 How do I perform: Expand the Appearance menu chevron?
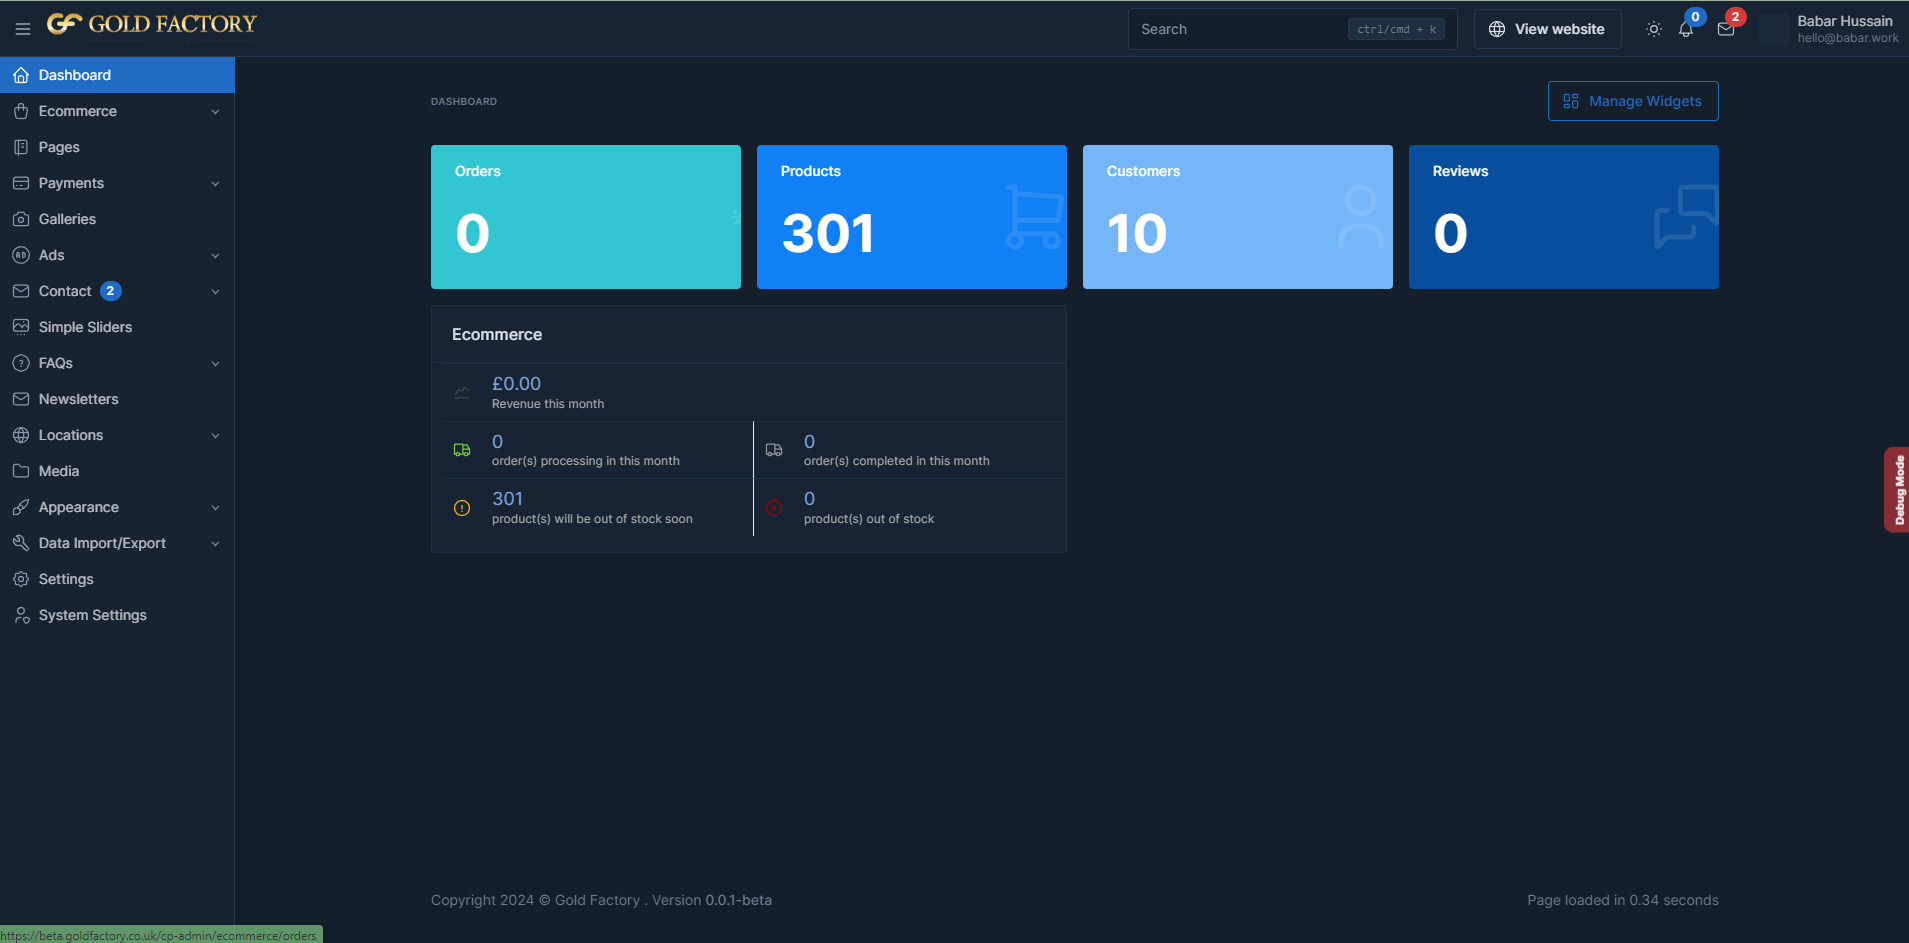[x=215, y=508]
